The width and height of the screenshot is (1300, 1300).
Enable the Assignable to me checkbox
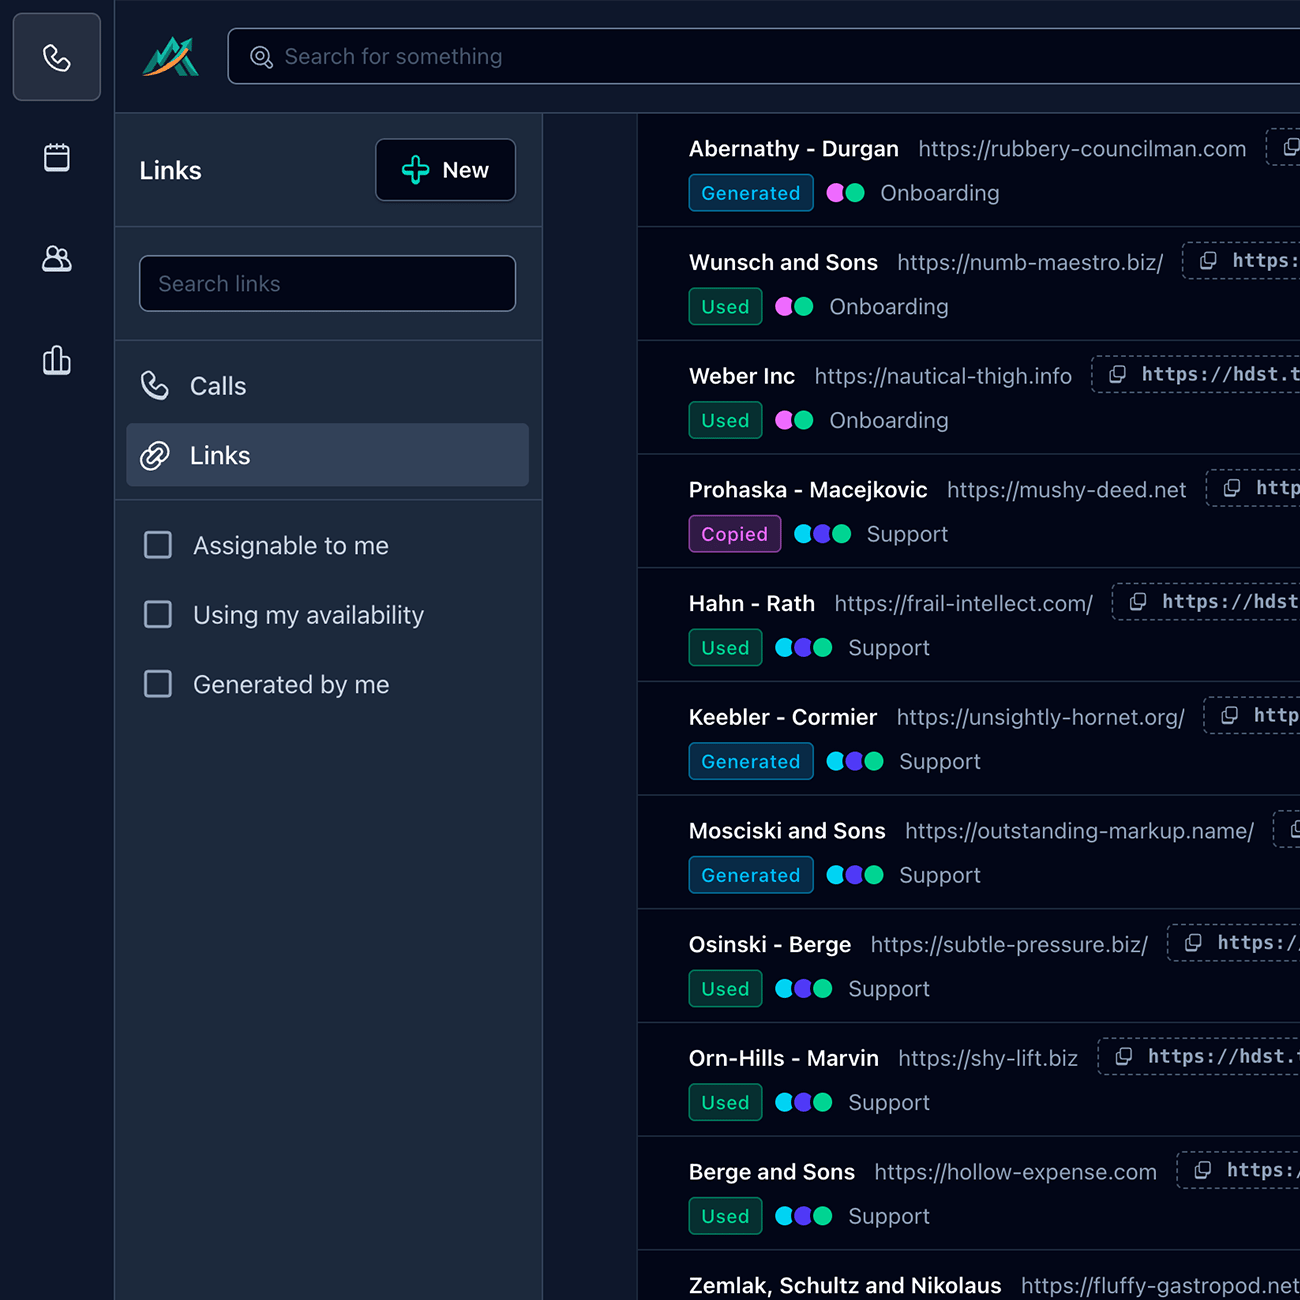[x=158, y=545]
